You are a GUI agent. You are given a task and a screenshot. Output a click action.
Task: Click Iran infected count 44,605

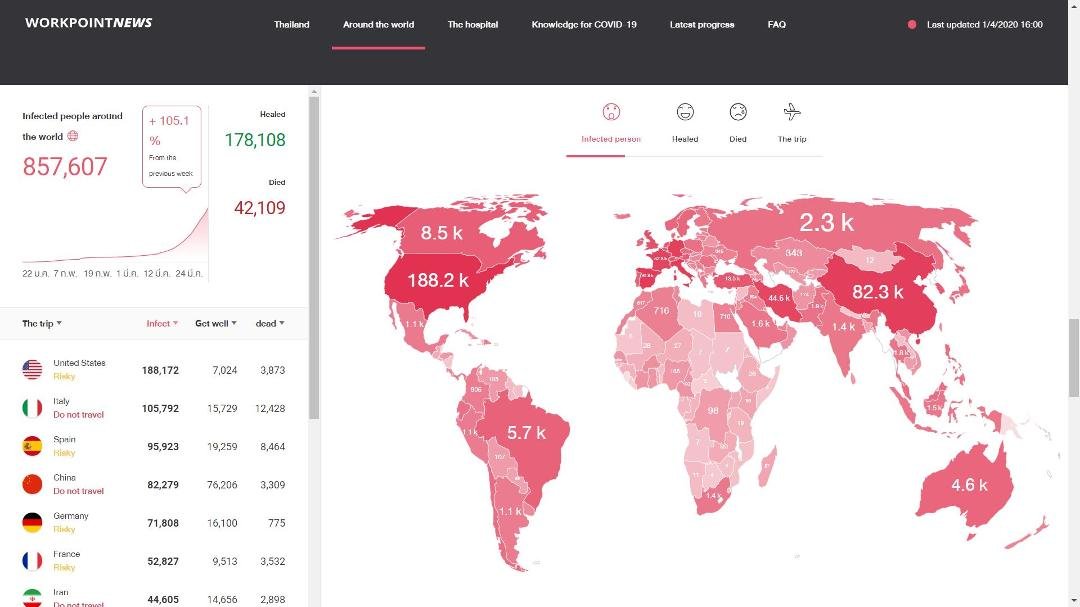tap(163, 599)
